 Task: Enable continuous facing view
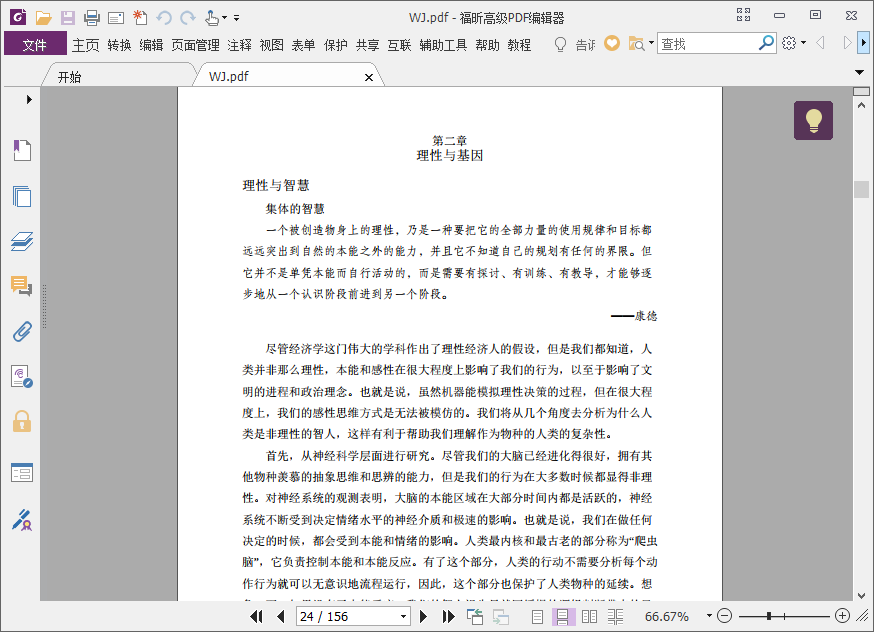615,616
